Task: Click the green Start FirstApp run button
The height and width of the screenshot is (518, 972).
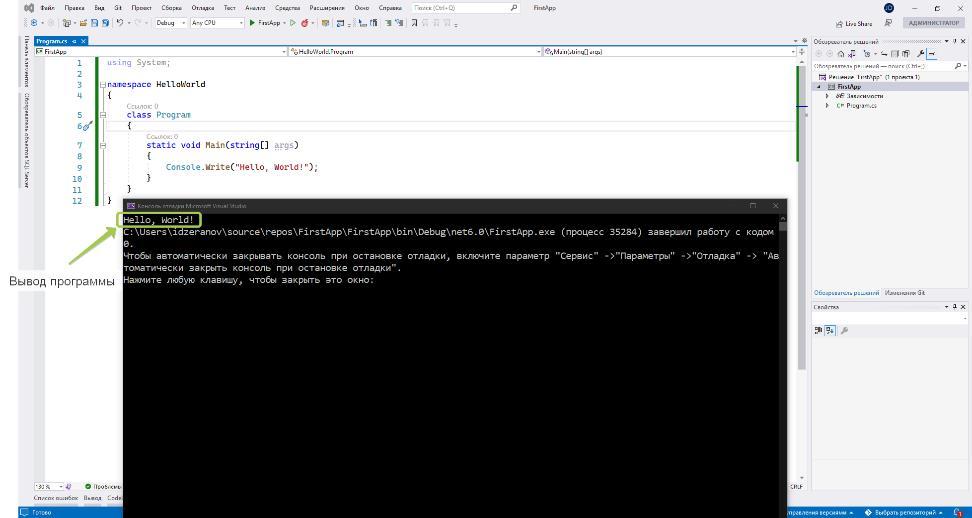Action: coord(252,22)
